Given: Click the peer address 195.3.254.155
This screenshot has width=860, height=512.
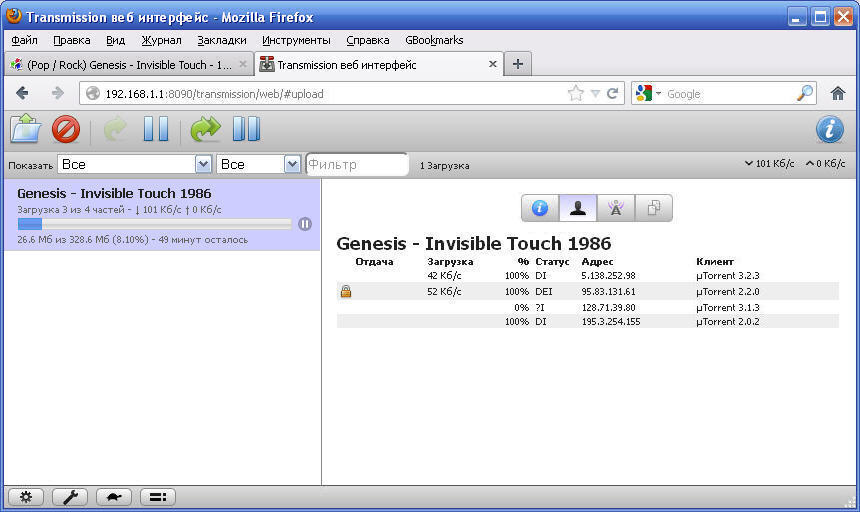Looking at the screenshot, I should [x=610, y=322].
